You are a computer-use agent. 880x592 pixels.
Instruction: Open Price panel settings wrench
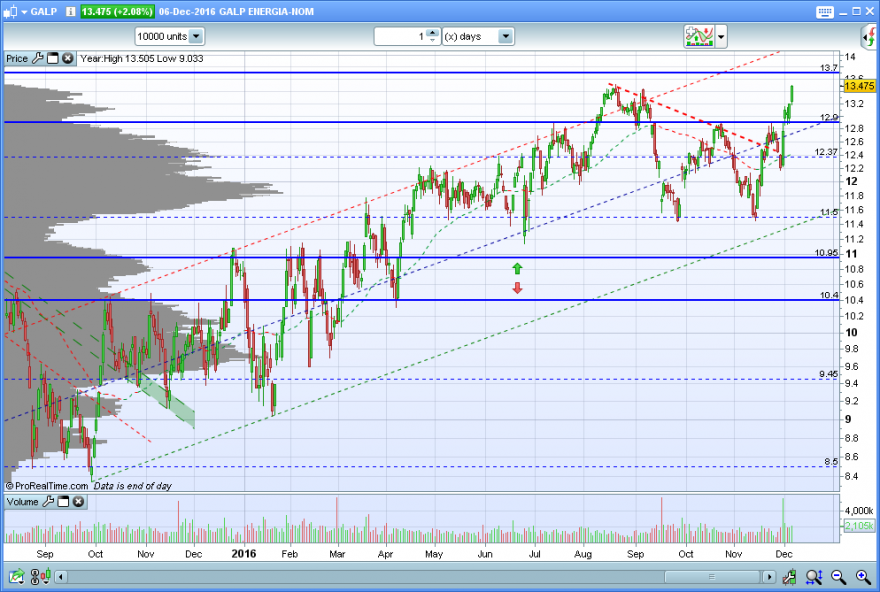[x=38, y=58]
